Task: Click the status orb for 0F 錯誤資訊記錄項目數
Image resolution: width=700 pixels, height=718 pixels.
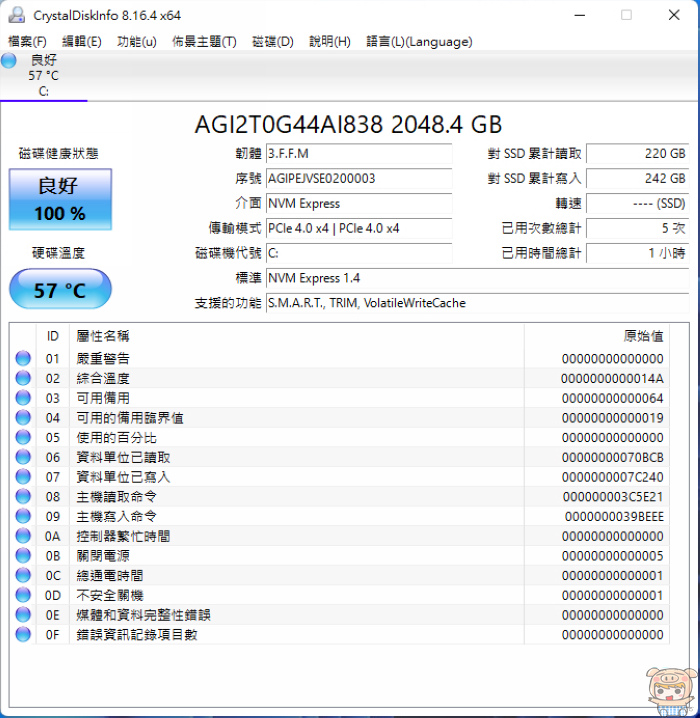Action: (23, 635)
